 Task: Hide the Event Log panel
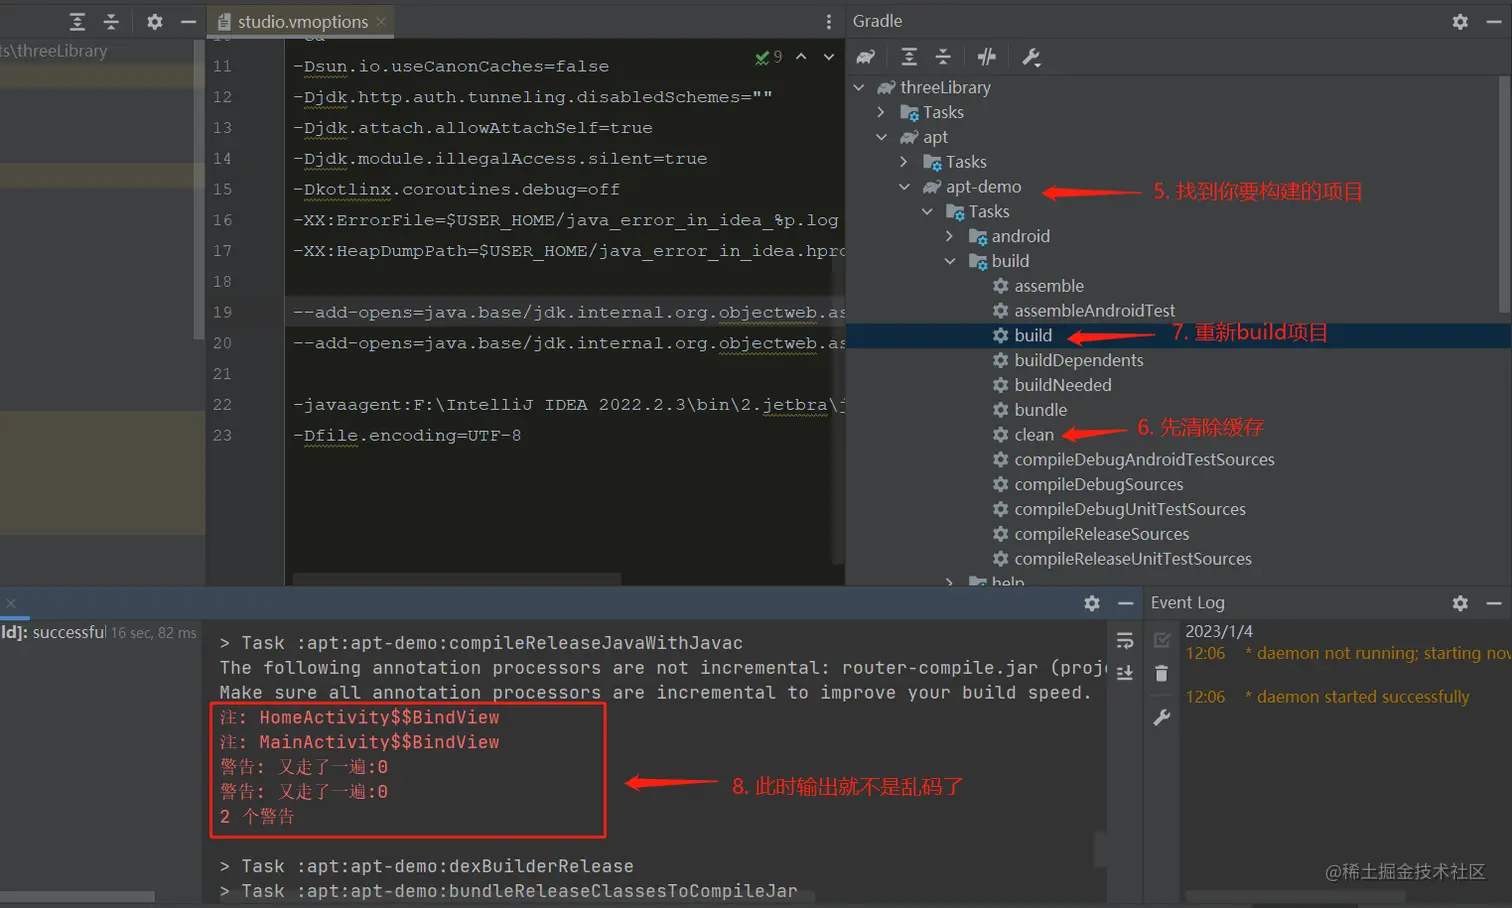click(x=1494, y=603)
